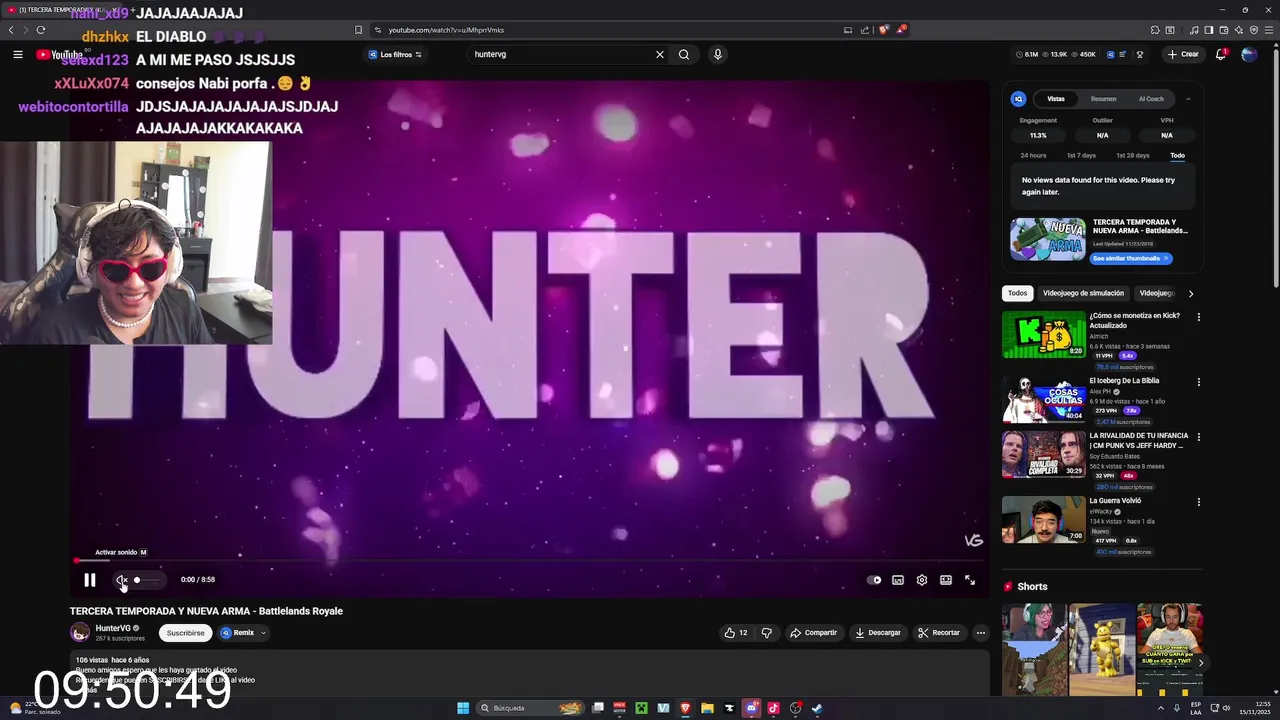Image resolution: width=1280 pixels, height=720 pixels.
Task: Click the Windows Start button
Action: pyautogui.click(x=463, y=708)
